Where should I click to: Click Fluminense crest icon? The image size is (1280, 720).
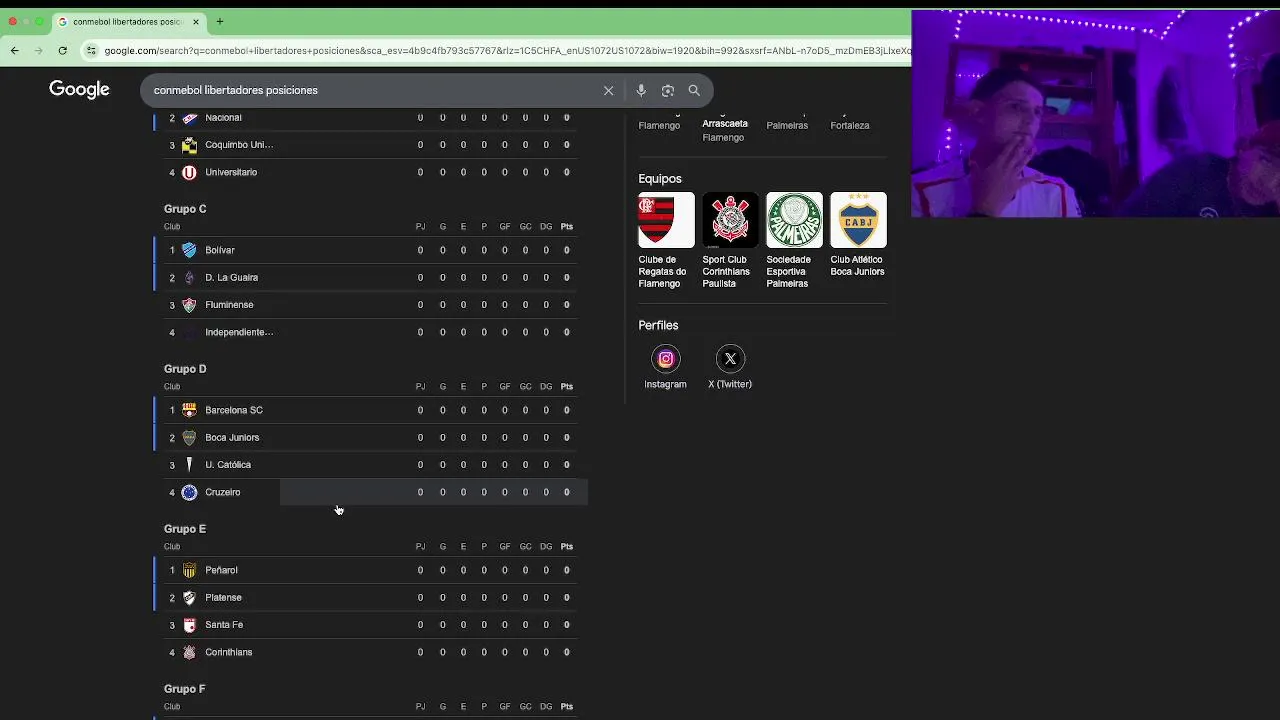click(x=189, y=305)
